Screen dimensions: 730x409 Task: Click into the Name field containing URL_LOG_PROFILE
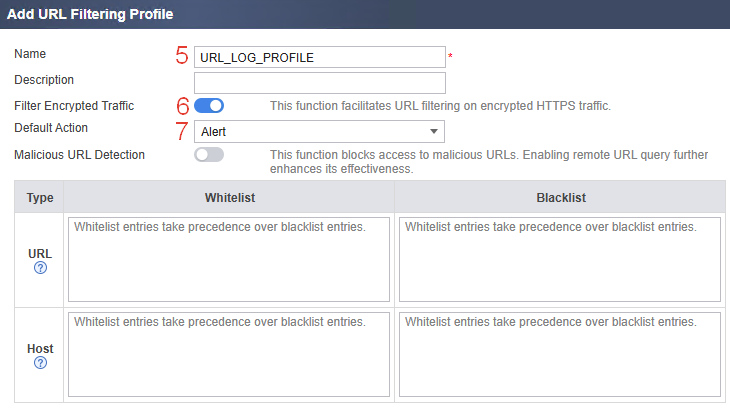pos(318,57)
